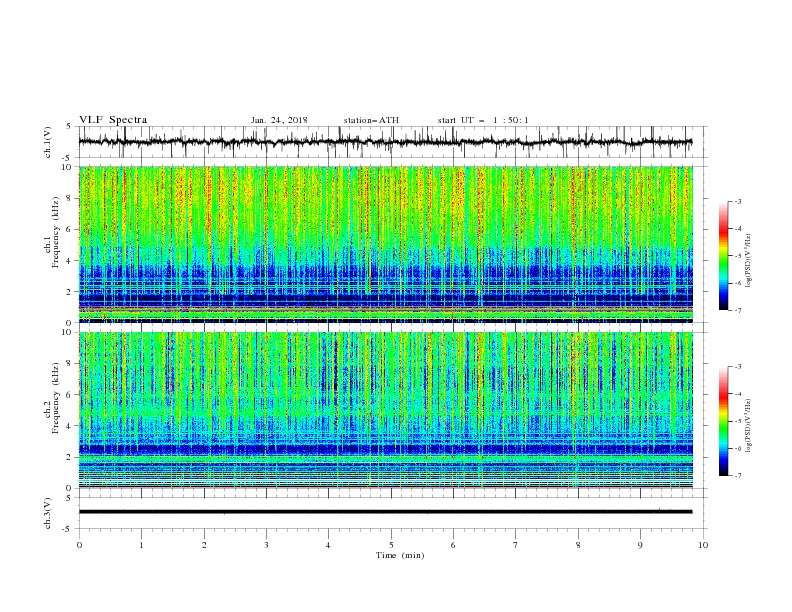Click the "Time (min)" axis title

click(400, 555)
